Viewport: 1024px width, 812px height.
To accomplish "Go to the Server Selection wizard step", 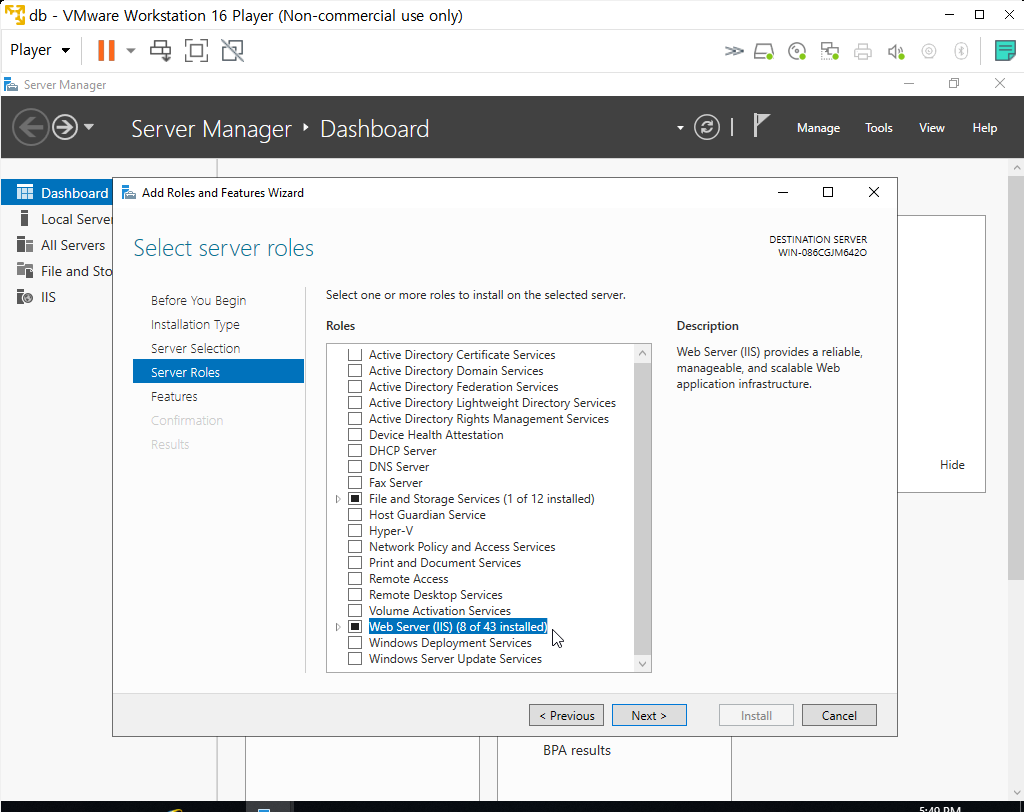I will [x=195, y=349].
